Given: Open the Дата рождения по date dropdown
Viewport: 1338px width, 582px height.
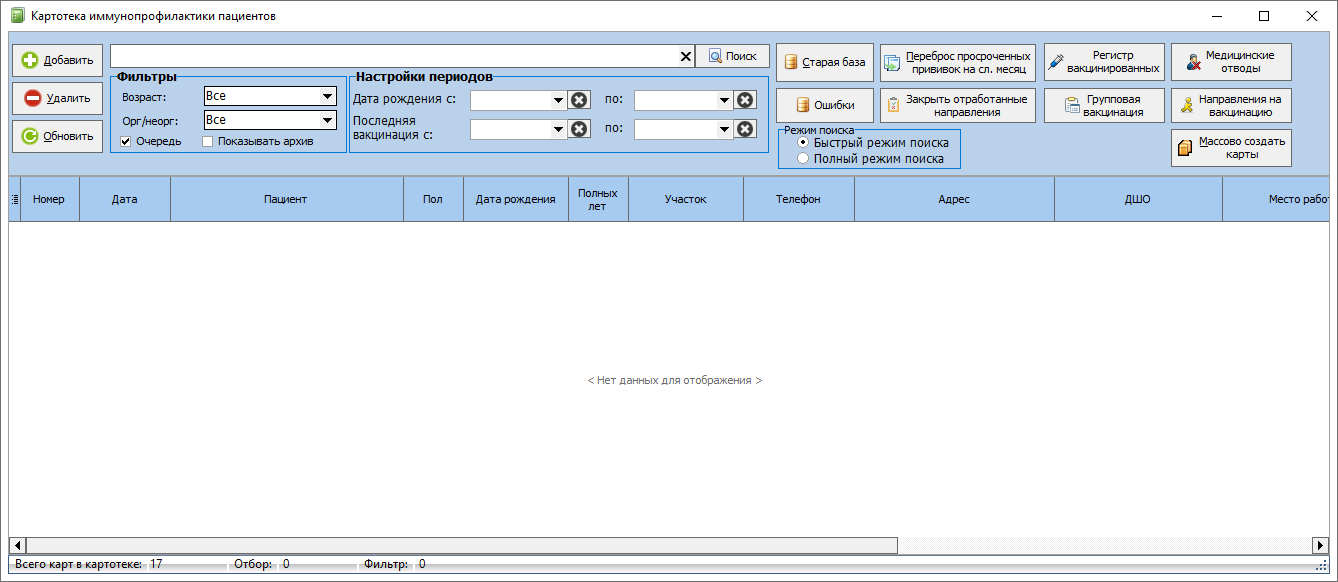Looking at the screenshot, I should (724, 100).
